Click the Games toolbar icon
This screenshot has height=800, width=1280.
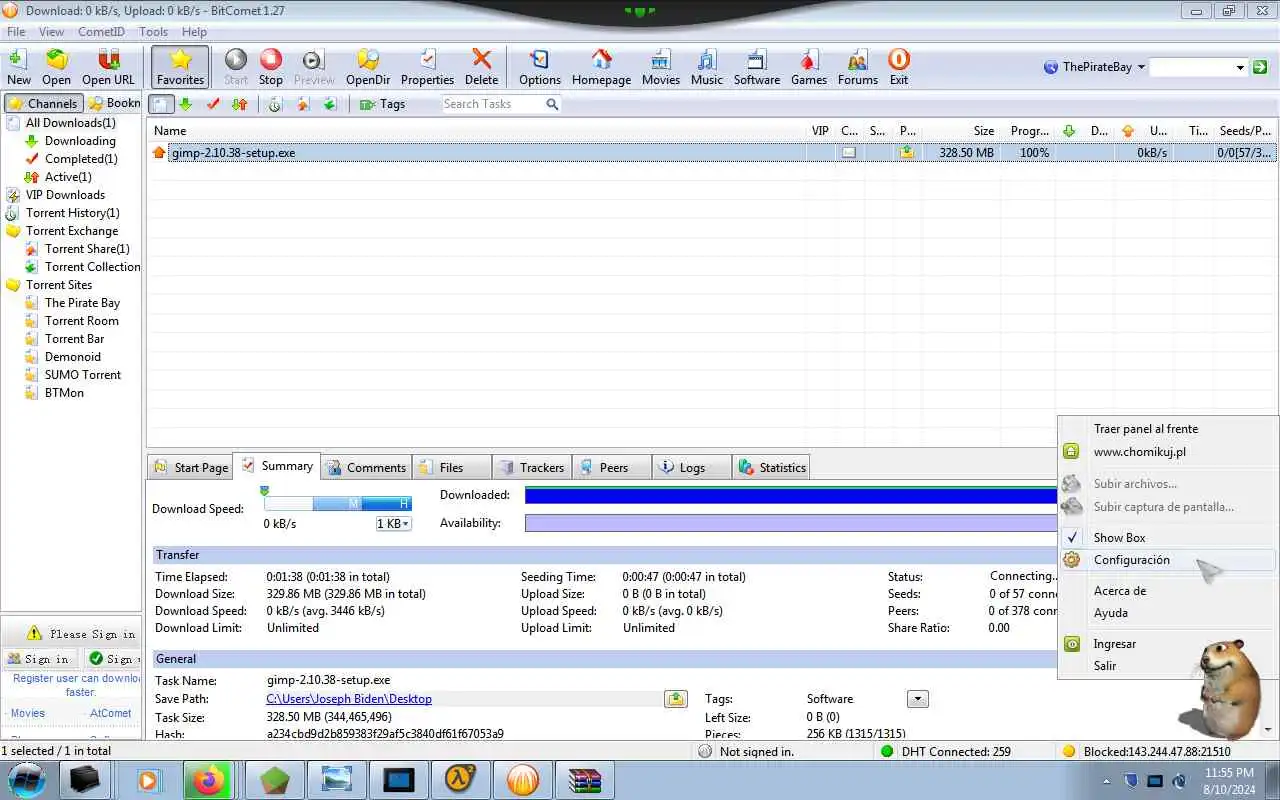tap(809, 68)
